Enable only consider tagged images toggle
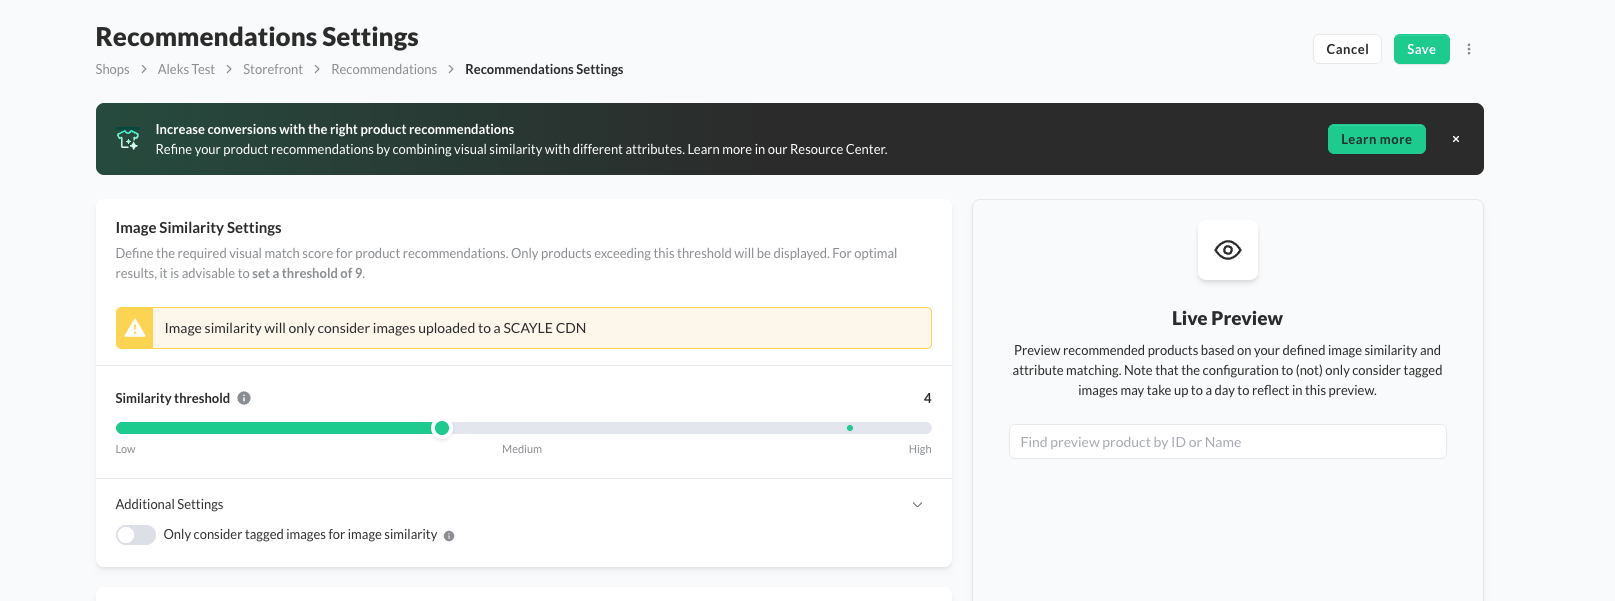 136,535
